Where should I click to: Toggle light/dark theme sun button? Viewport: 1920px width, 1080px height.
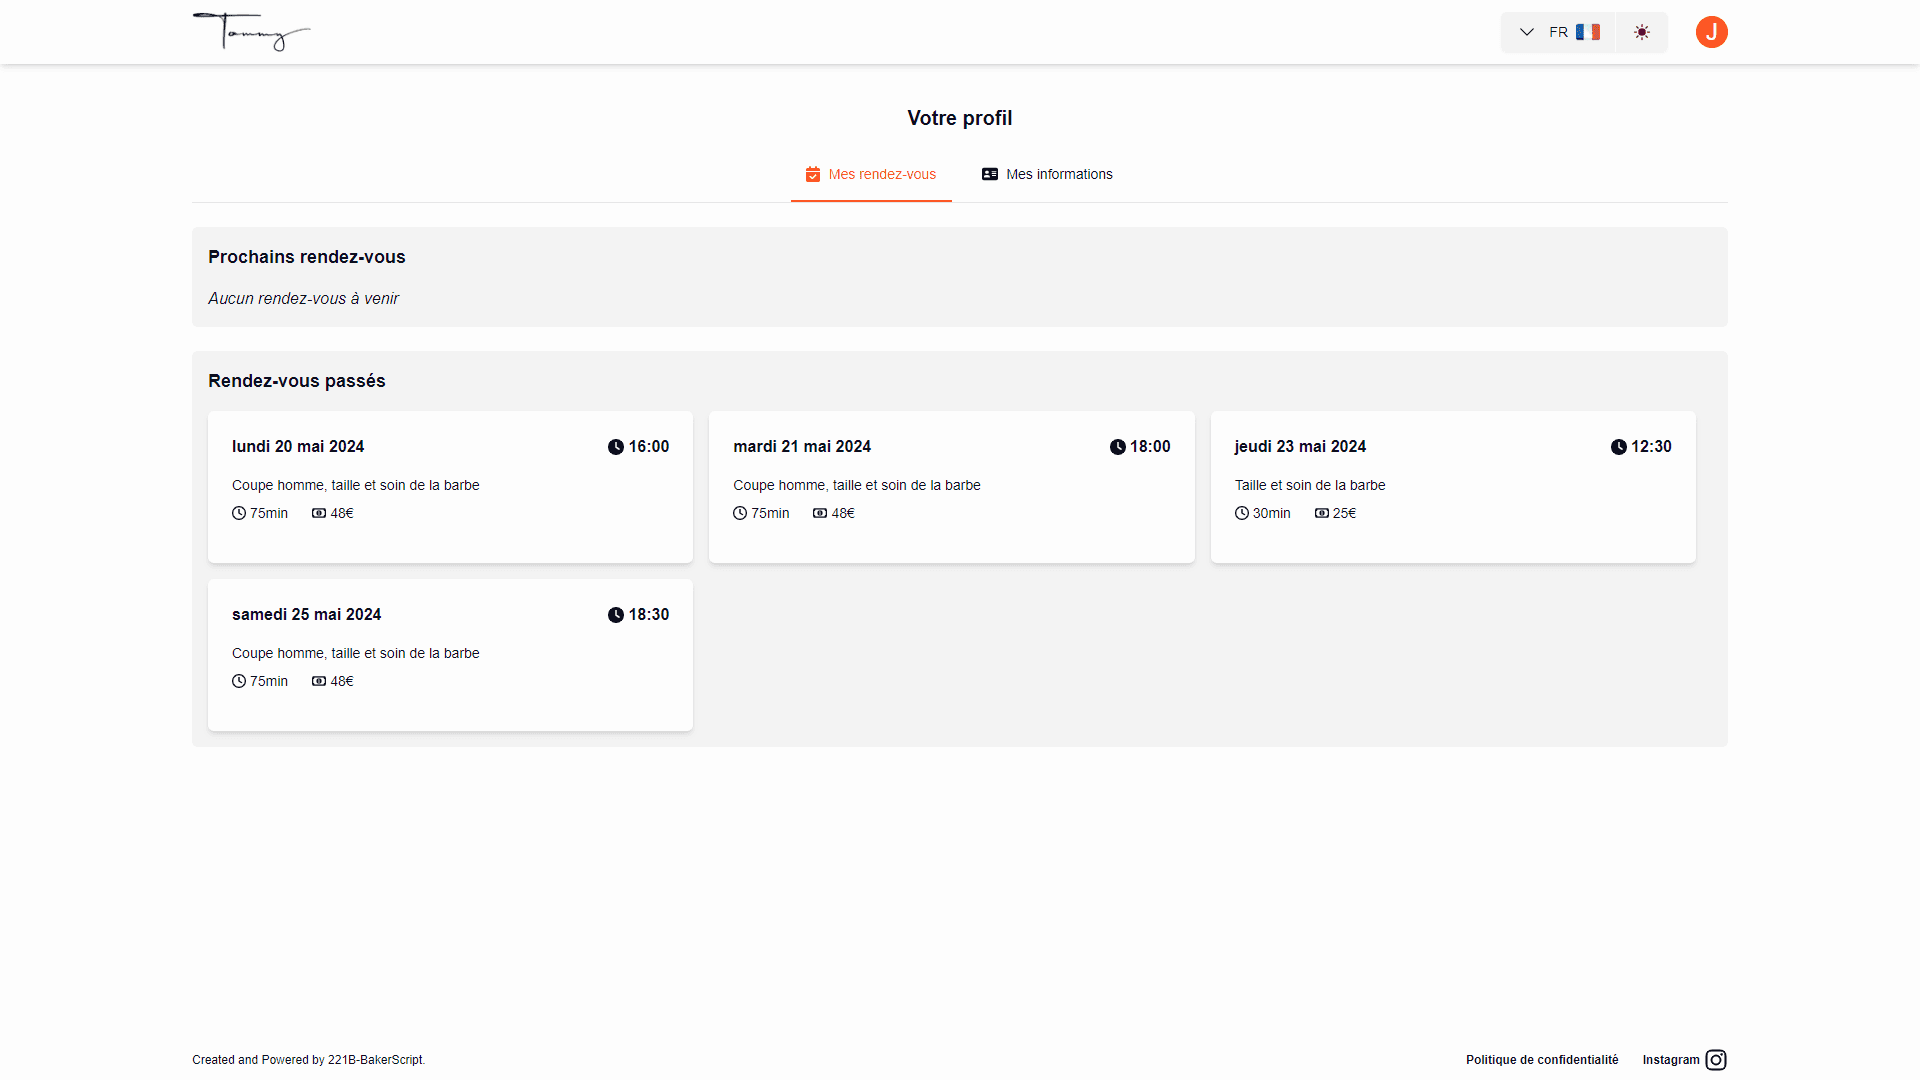coord(1642,32)
